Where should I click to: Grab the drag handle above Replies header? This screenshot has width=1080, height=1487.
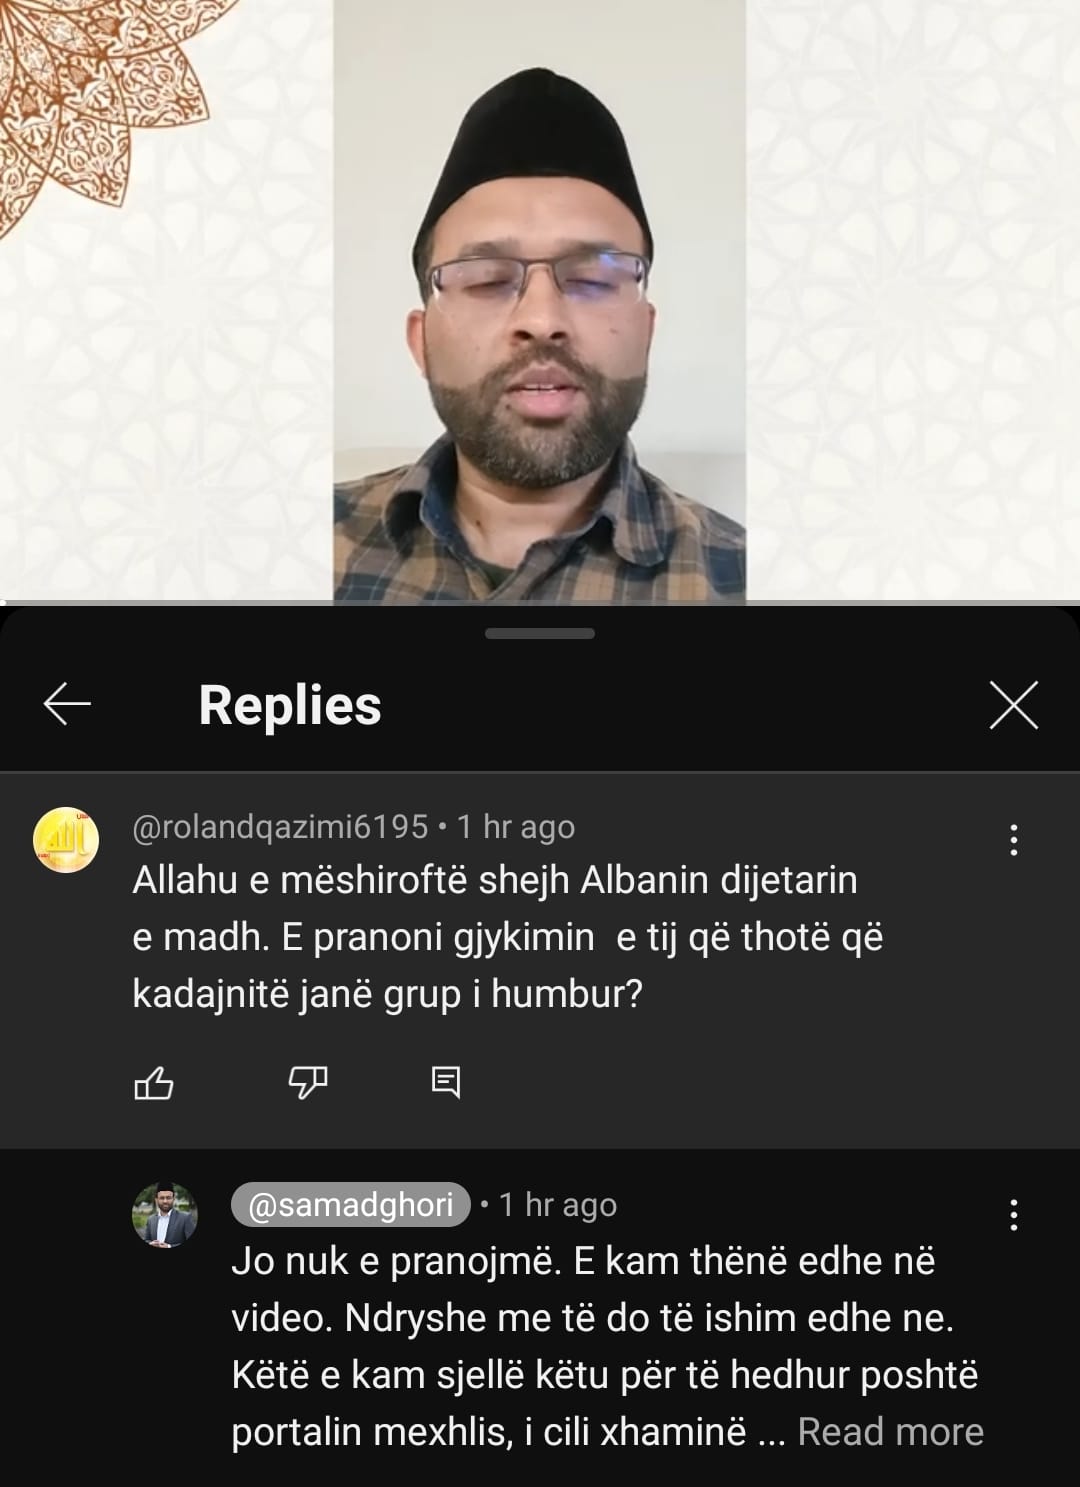click(x=540, y=633)
